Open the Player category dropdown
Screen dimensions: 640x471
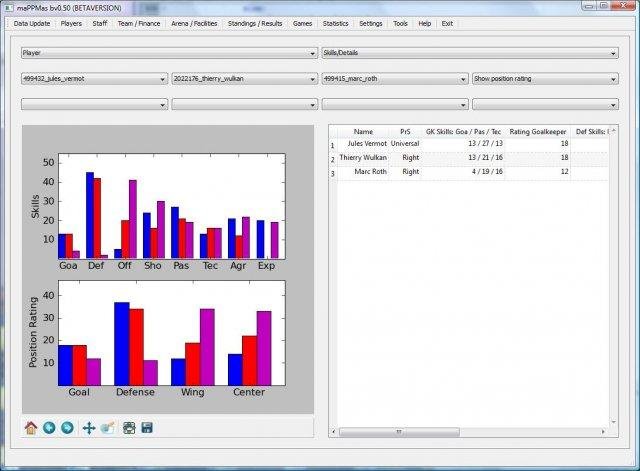pyautogui.click(x=169, y=53)
